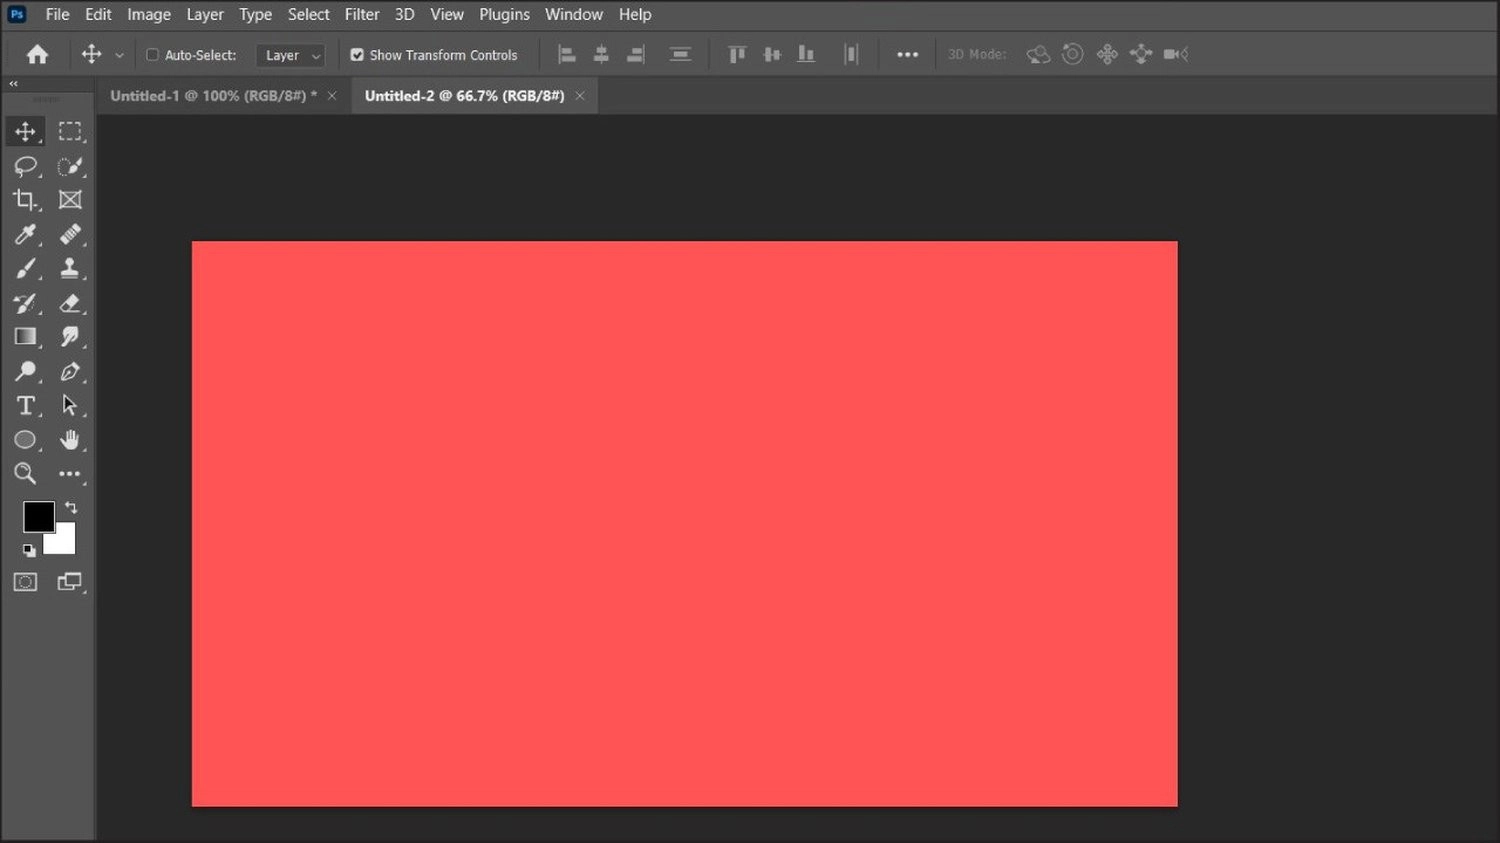Viewport: 1500px width, 843px height.
Task: Close the Untitled-1 document tab
Action: [332, 96]
